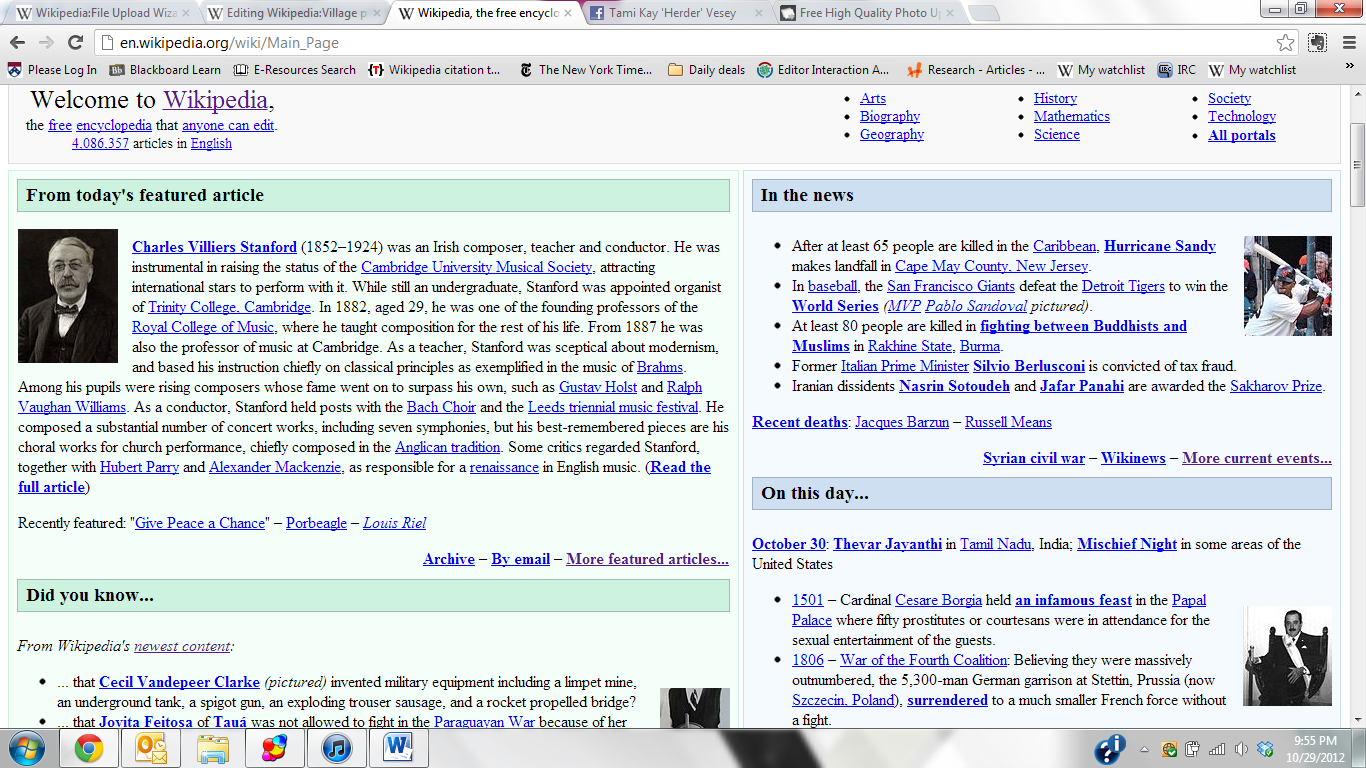Click the browser Back arrow

17,42
